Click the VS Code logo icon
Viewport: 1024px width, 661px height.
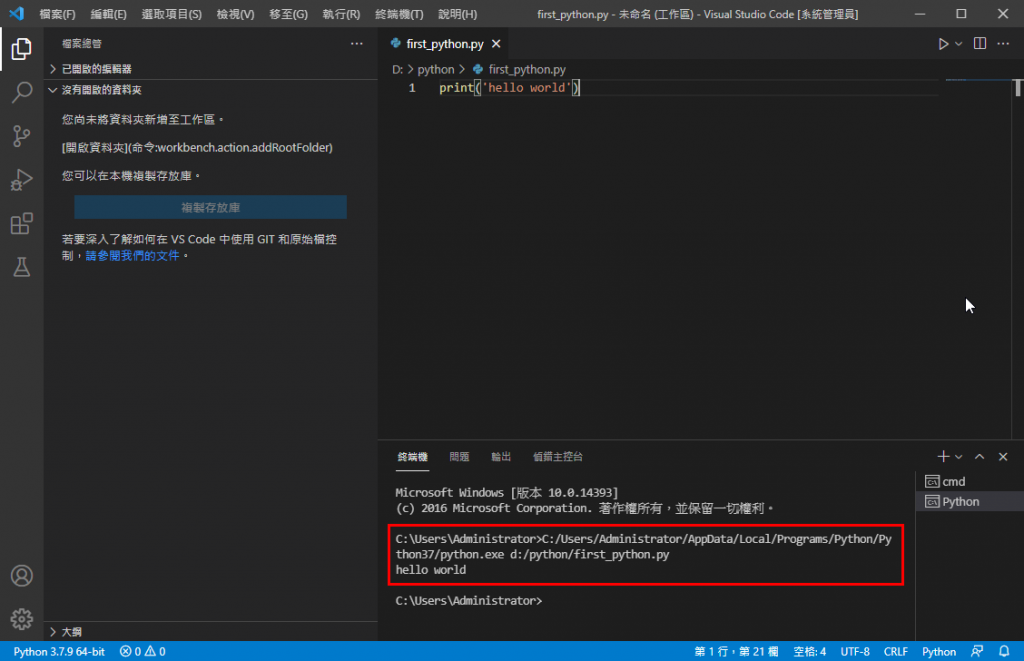pos(16,13)
